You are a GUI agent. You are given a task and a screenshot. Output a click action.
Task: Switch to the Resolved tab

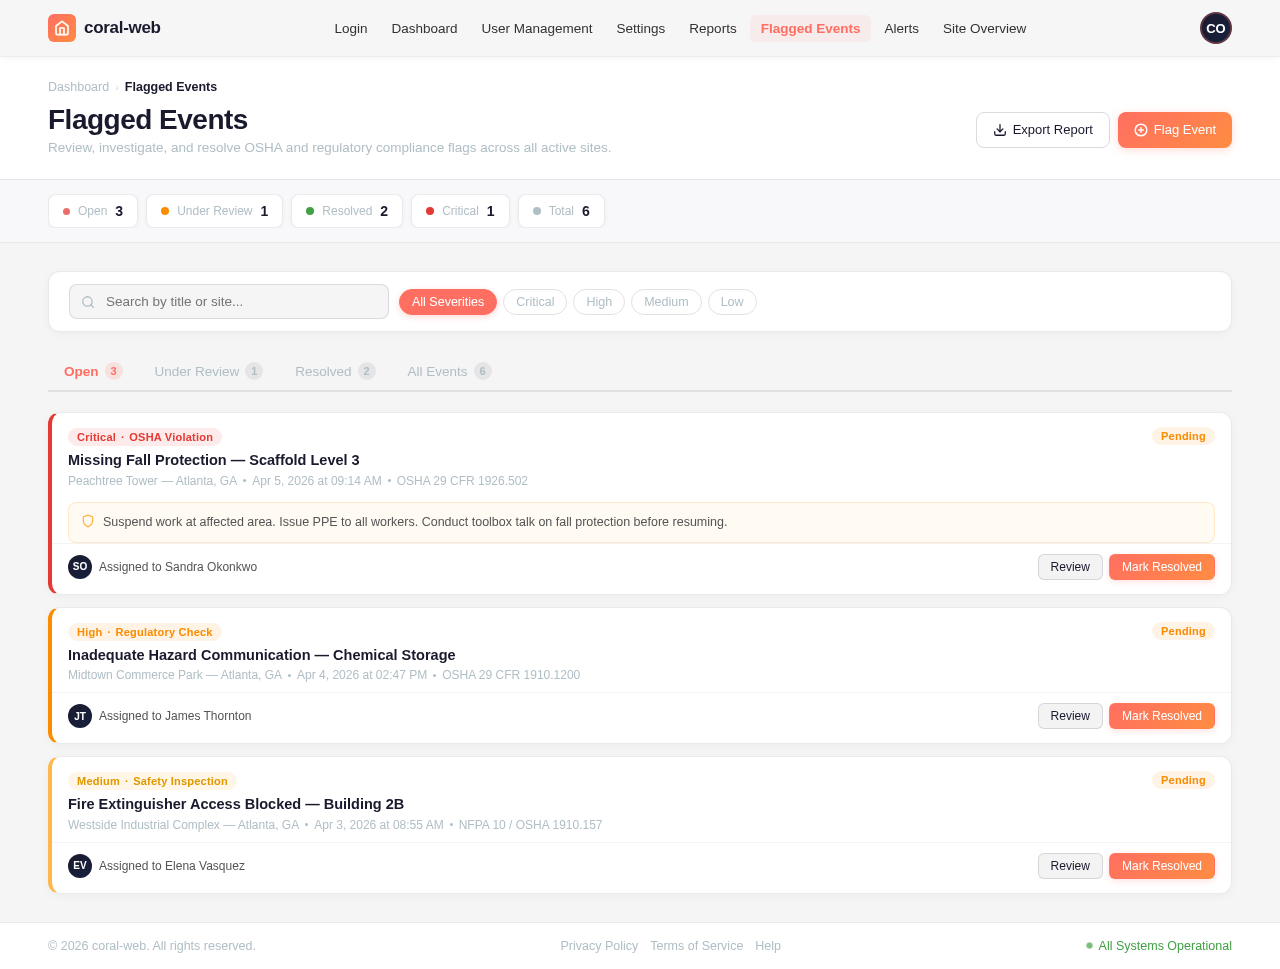(335, 371)
